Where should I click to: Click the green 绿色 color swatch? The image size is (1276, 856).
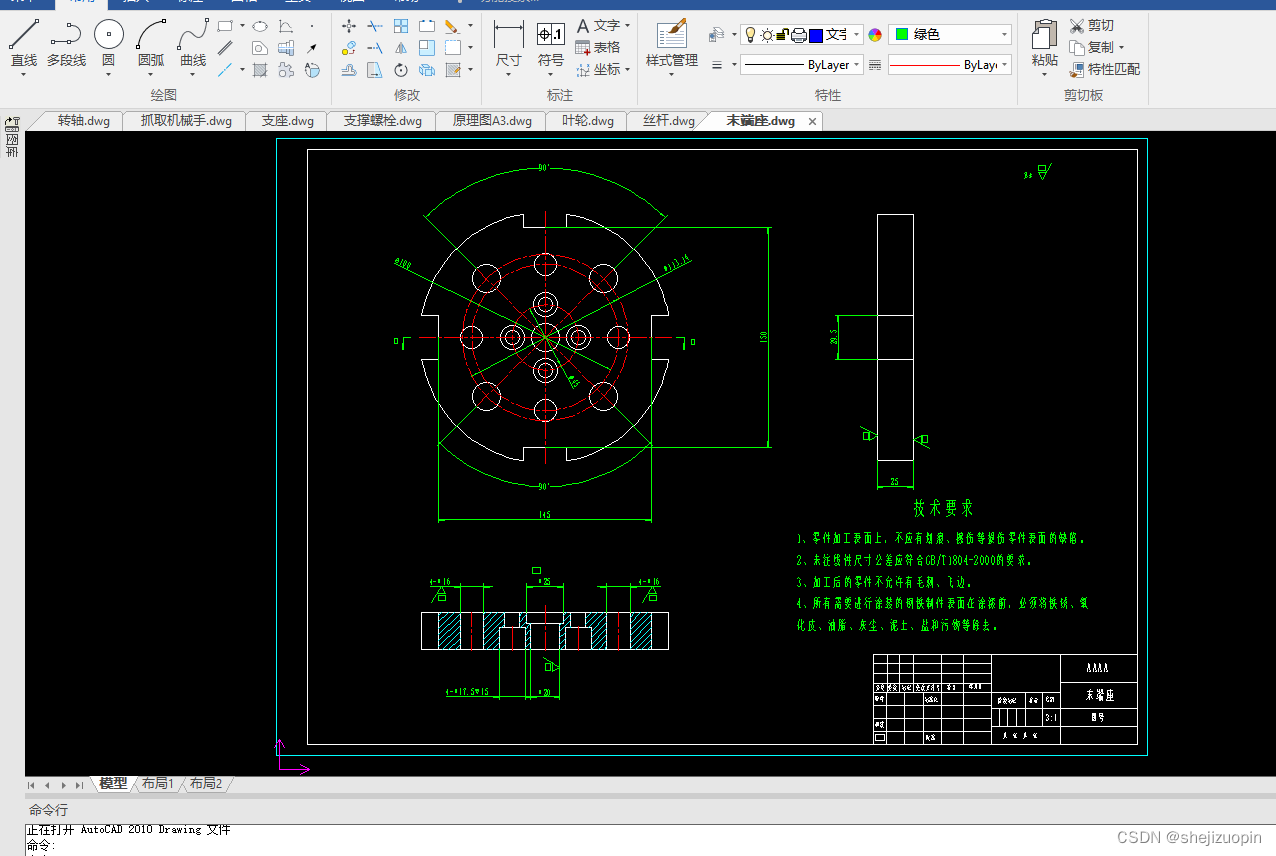902,34
